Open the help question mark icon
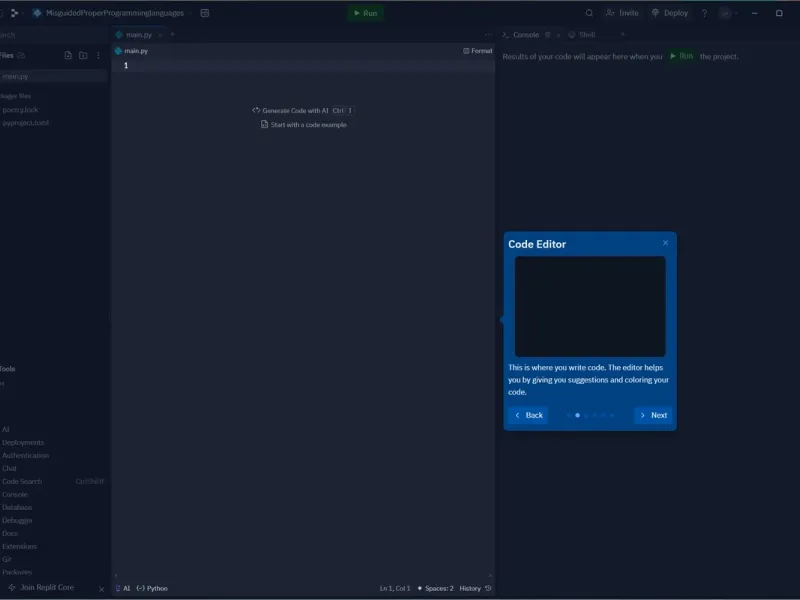The width and height of the screenshot is (800, 600). click(x=704, y=13)
